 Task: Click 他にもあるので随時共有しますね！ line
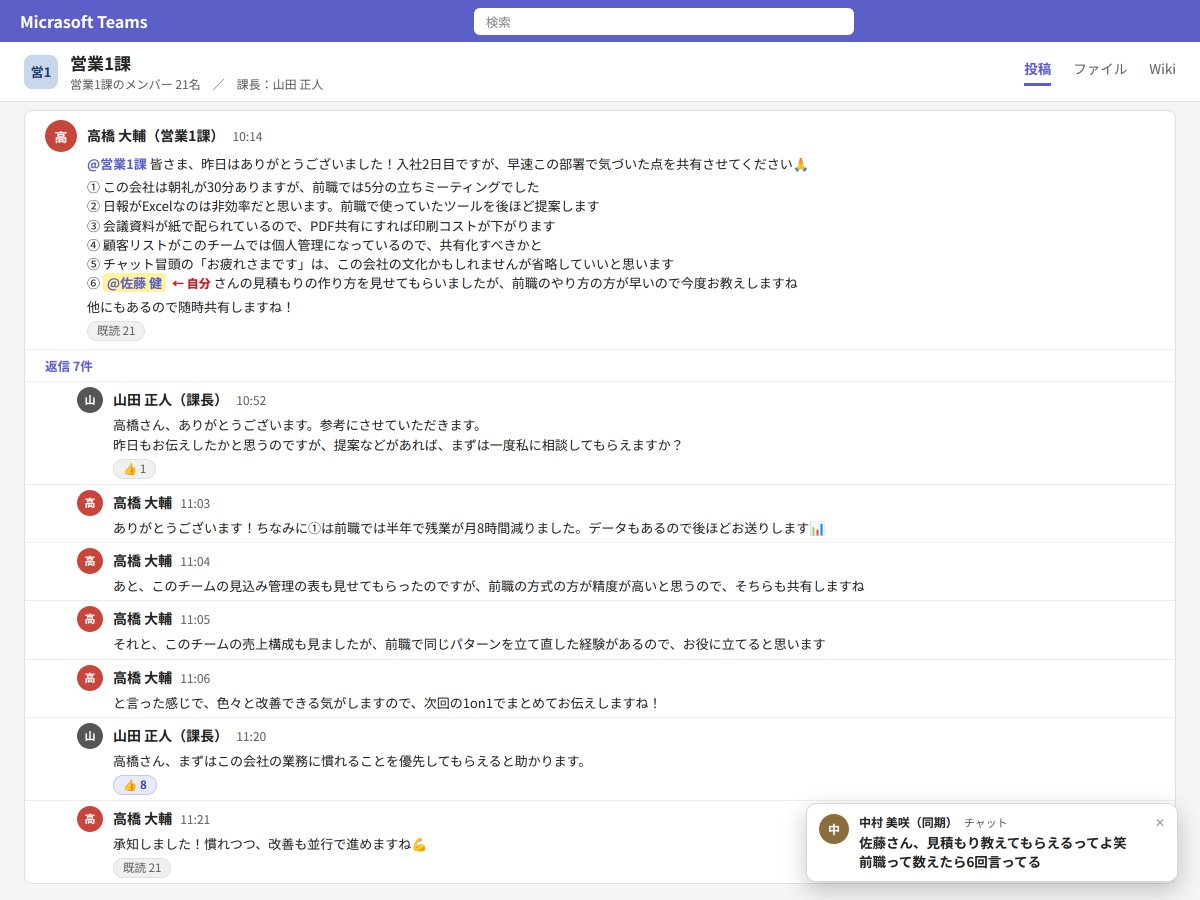(x=191, y=307)
